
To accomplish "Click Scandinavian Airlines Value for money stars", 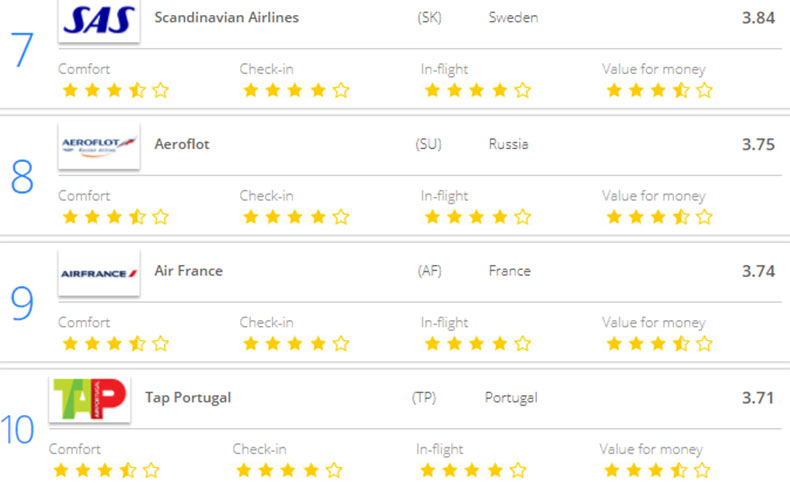I will click(x=659, y=90).
